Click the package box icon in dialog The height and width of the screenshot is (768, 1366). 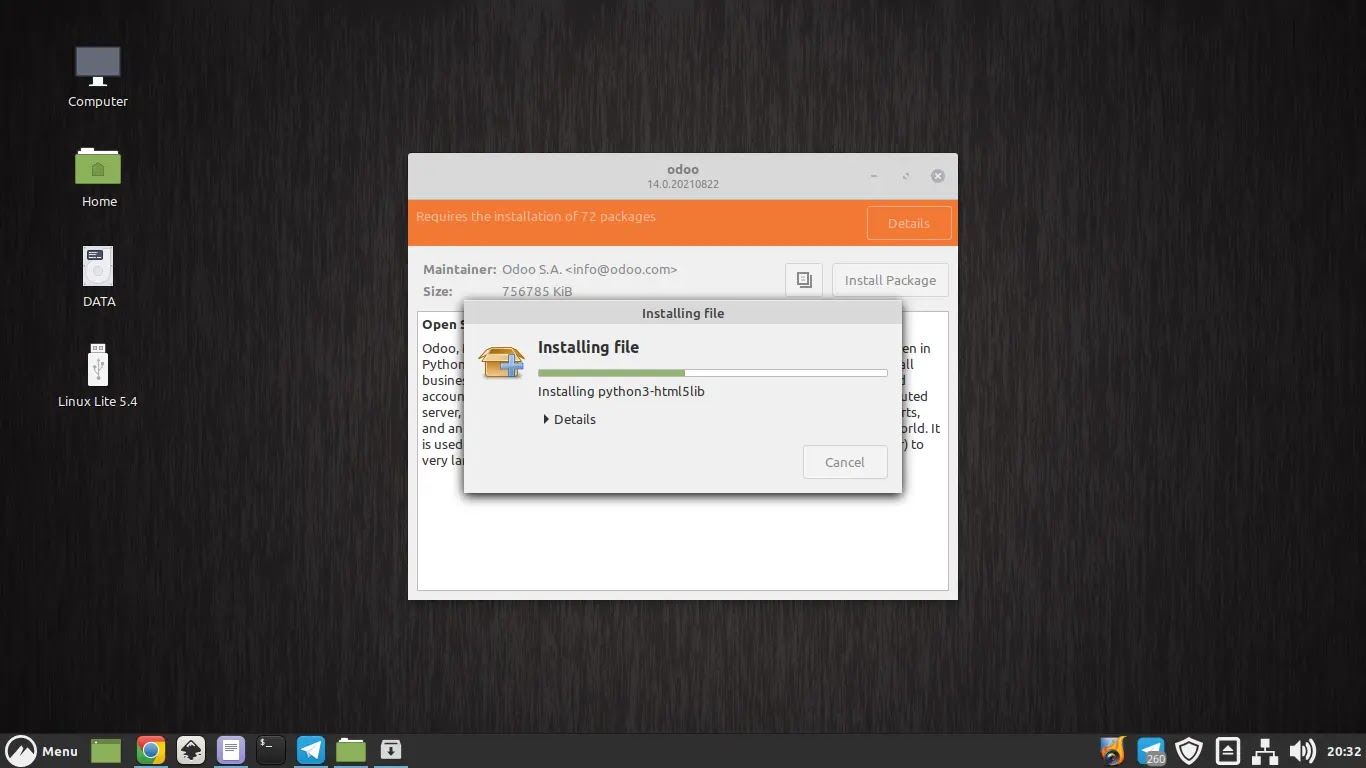pos(501,361)
